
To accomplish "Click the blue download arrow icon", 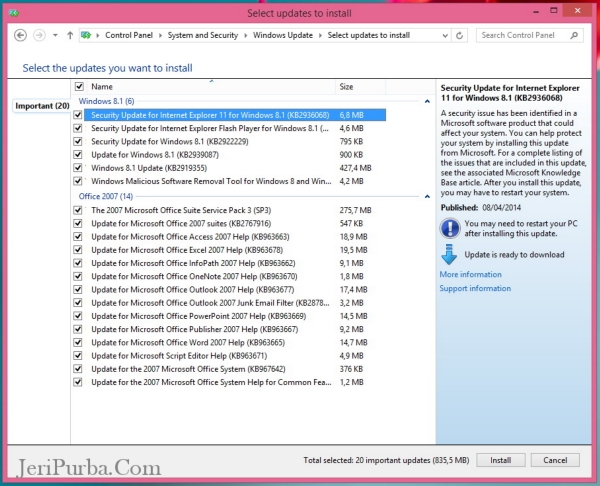I will point(449,255).
